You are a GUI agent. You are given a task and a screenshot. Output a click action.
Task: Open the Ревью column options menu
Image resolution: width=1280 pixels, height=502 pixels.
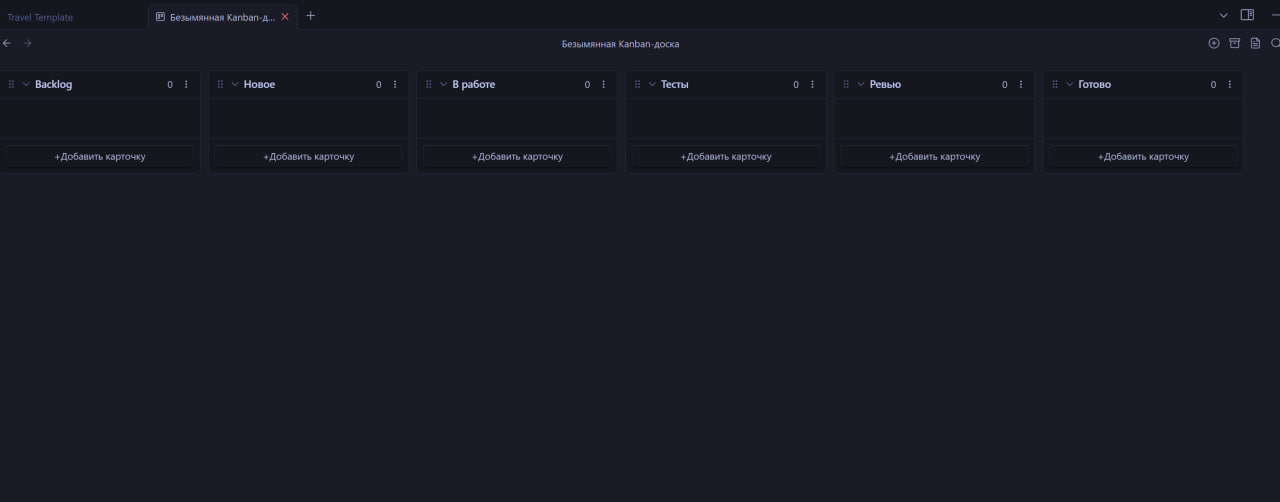[1021, 85]
